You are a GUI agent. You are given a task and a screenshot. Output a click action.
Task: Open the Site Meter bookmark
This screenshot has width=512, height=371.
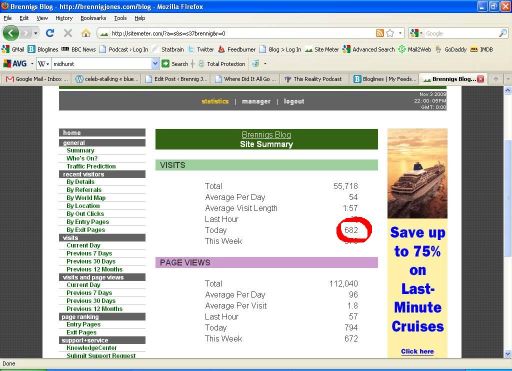(x=322, y=49)
